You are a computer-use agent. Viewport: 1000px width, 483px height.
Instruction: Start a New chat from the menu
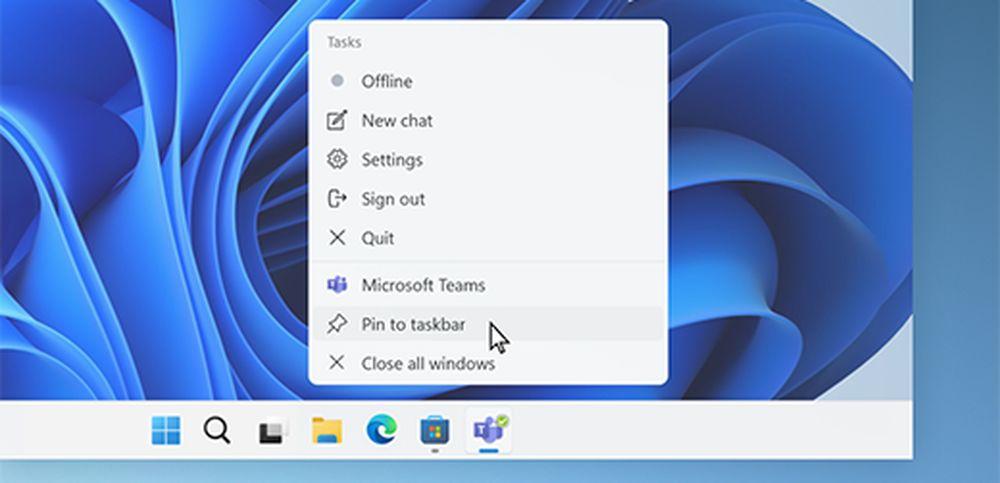(x=397, y=121)
